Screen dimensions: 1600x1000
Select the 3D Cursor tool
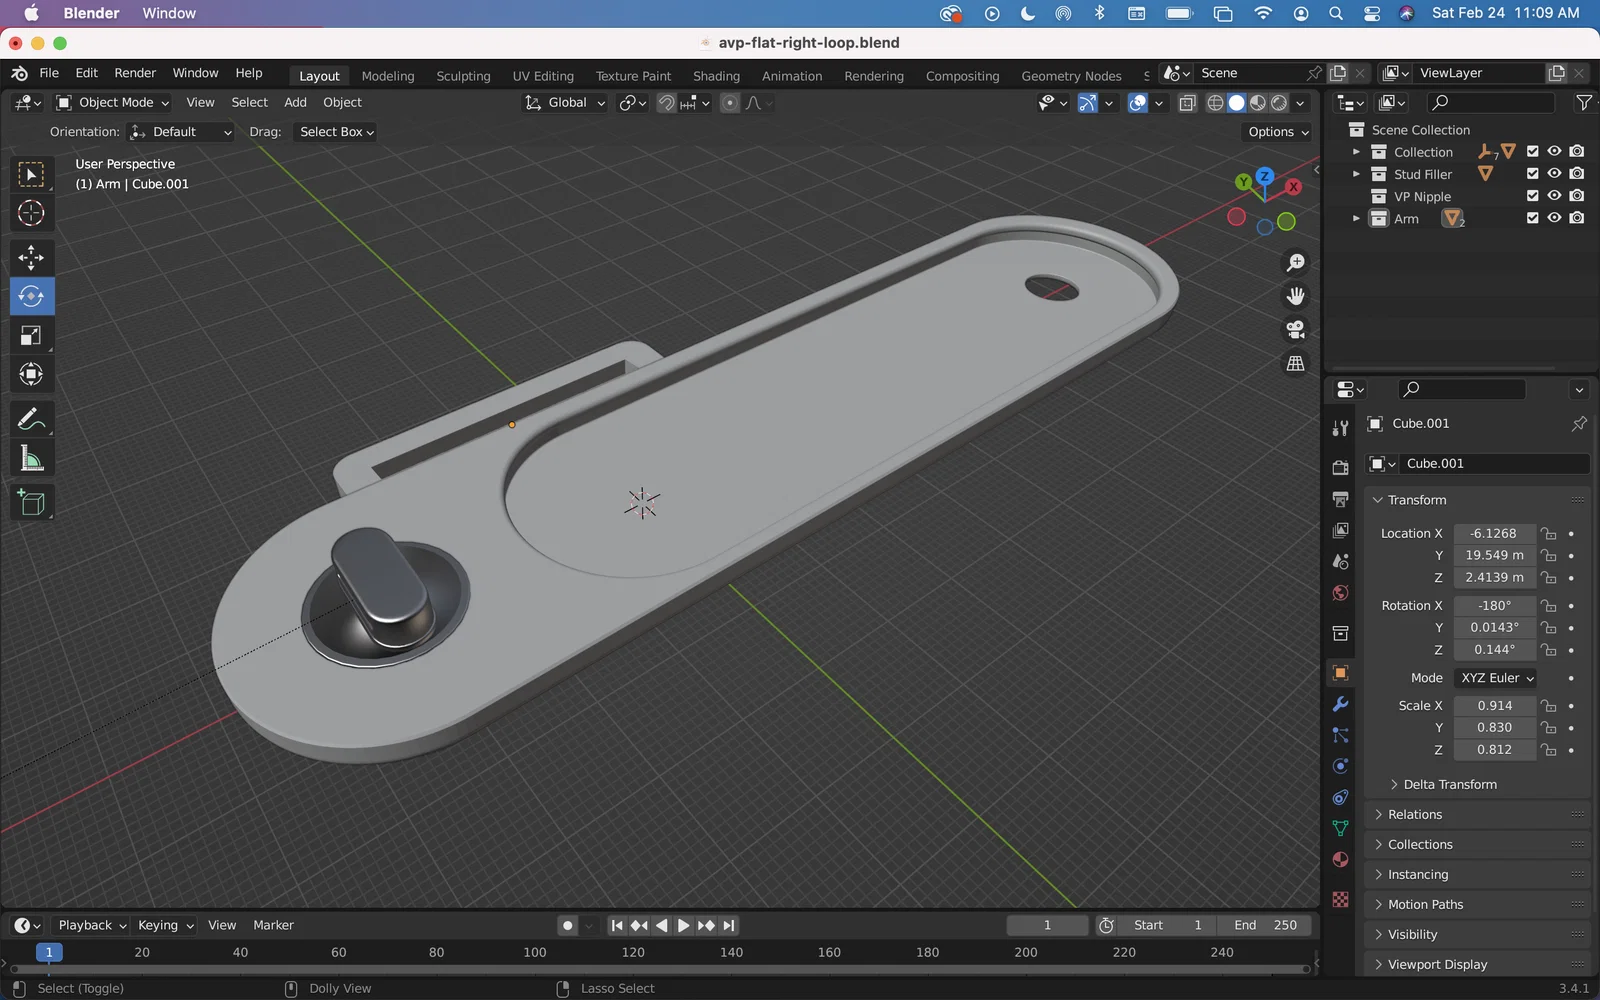tap(31, 213)
